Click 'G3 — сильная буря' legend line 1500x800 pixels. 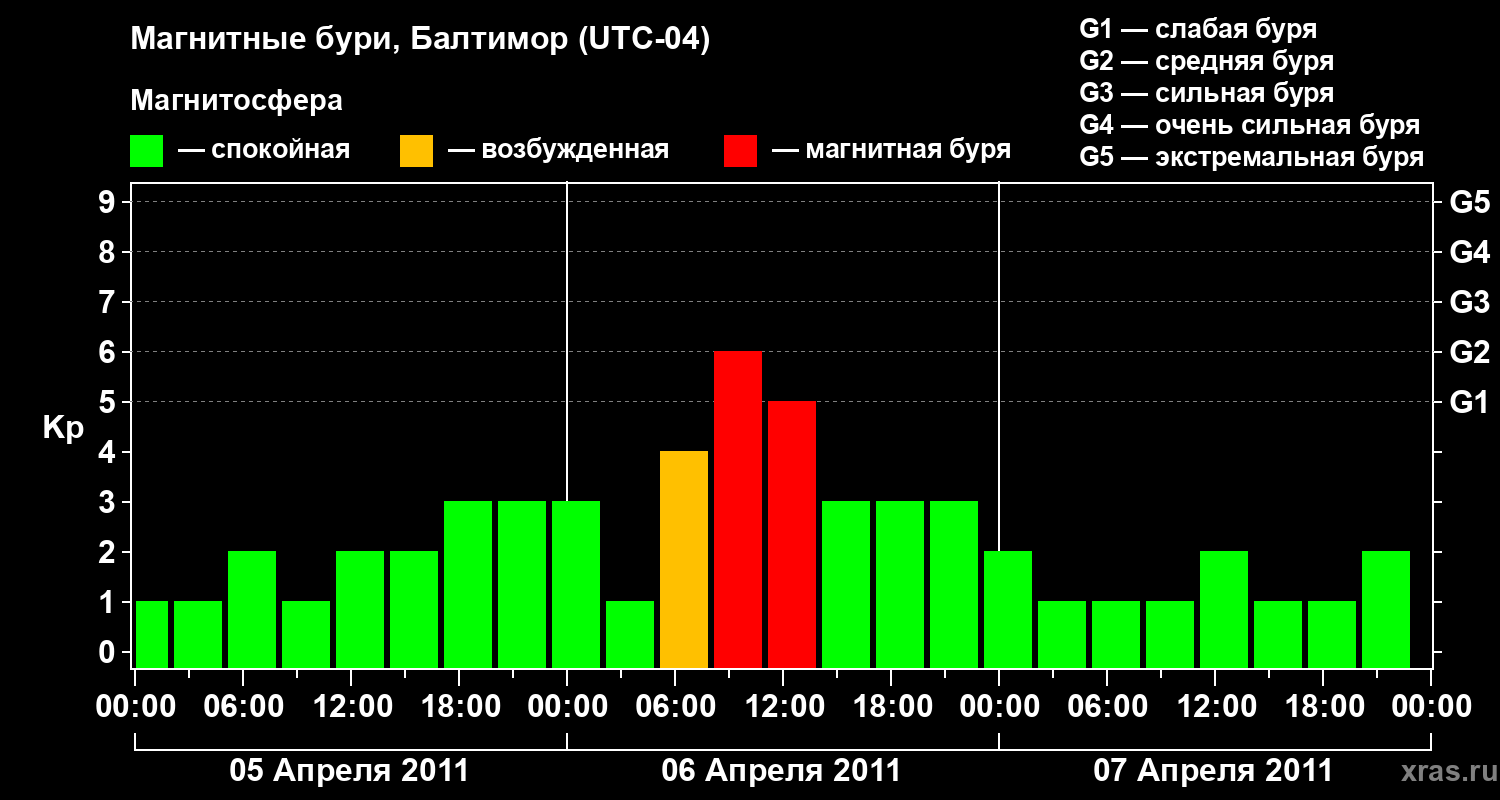(1207, 93)
